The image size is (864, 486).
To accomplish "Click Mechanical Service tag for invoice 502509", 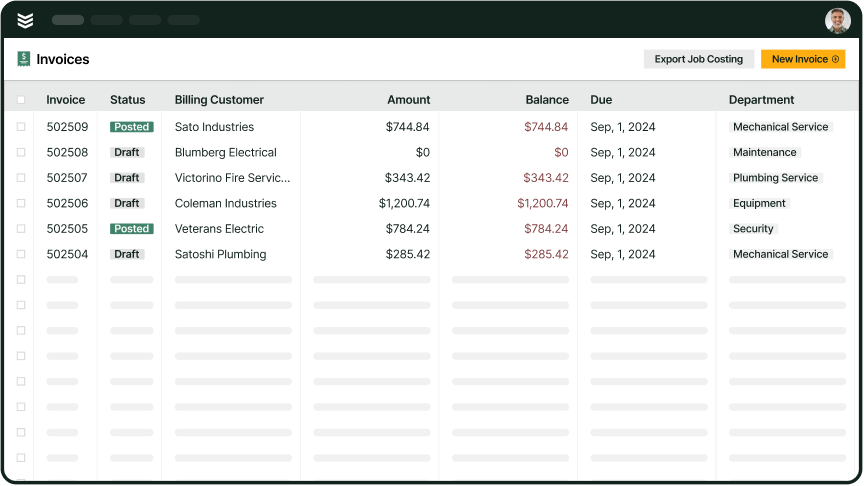I will [x=780, y=127].
